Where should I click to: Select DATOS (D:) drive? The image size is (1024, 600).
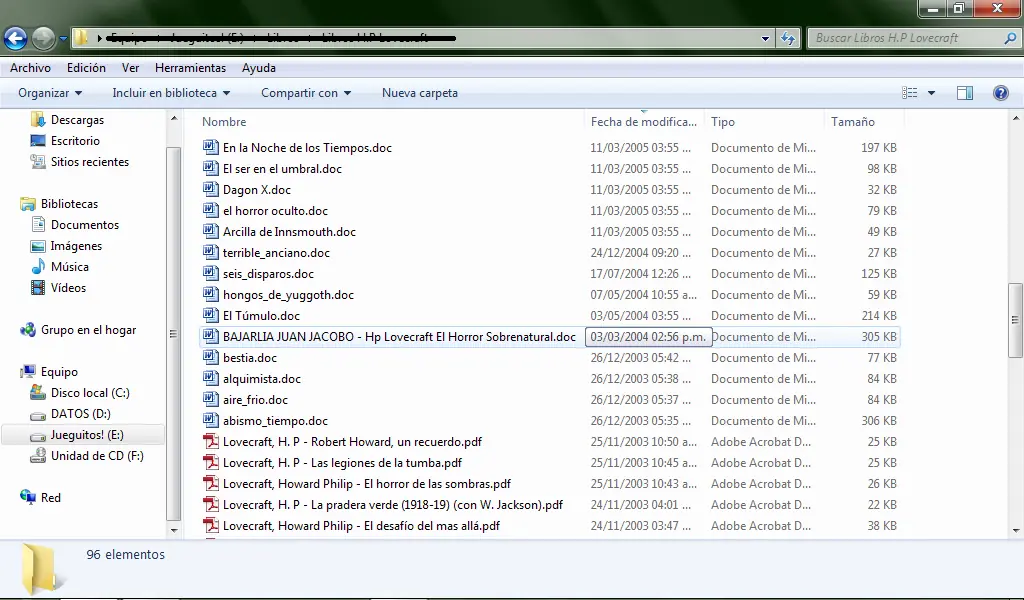80,414
